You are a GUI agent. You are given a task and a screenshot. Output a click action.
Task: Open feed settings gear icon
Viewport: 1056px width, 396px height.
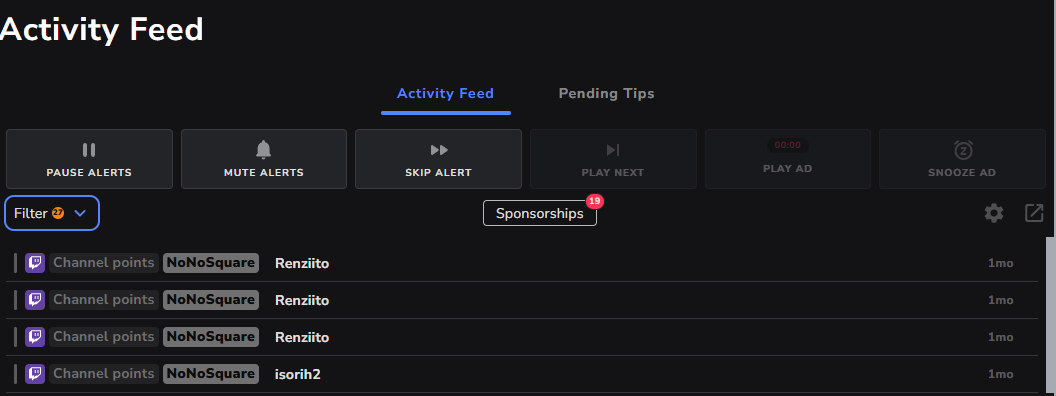tap(994, 213)
